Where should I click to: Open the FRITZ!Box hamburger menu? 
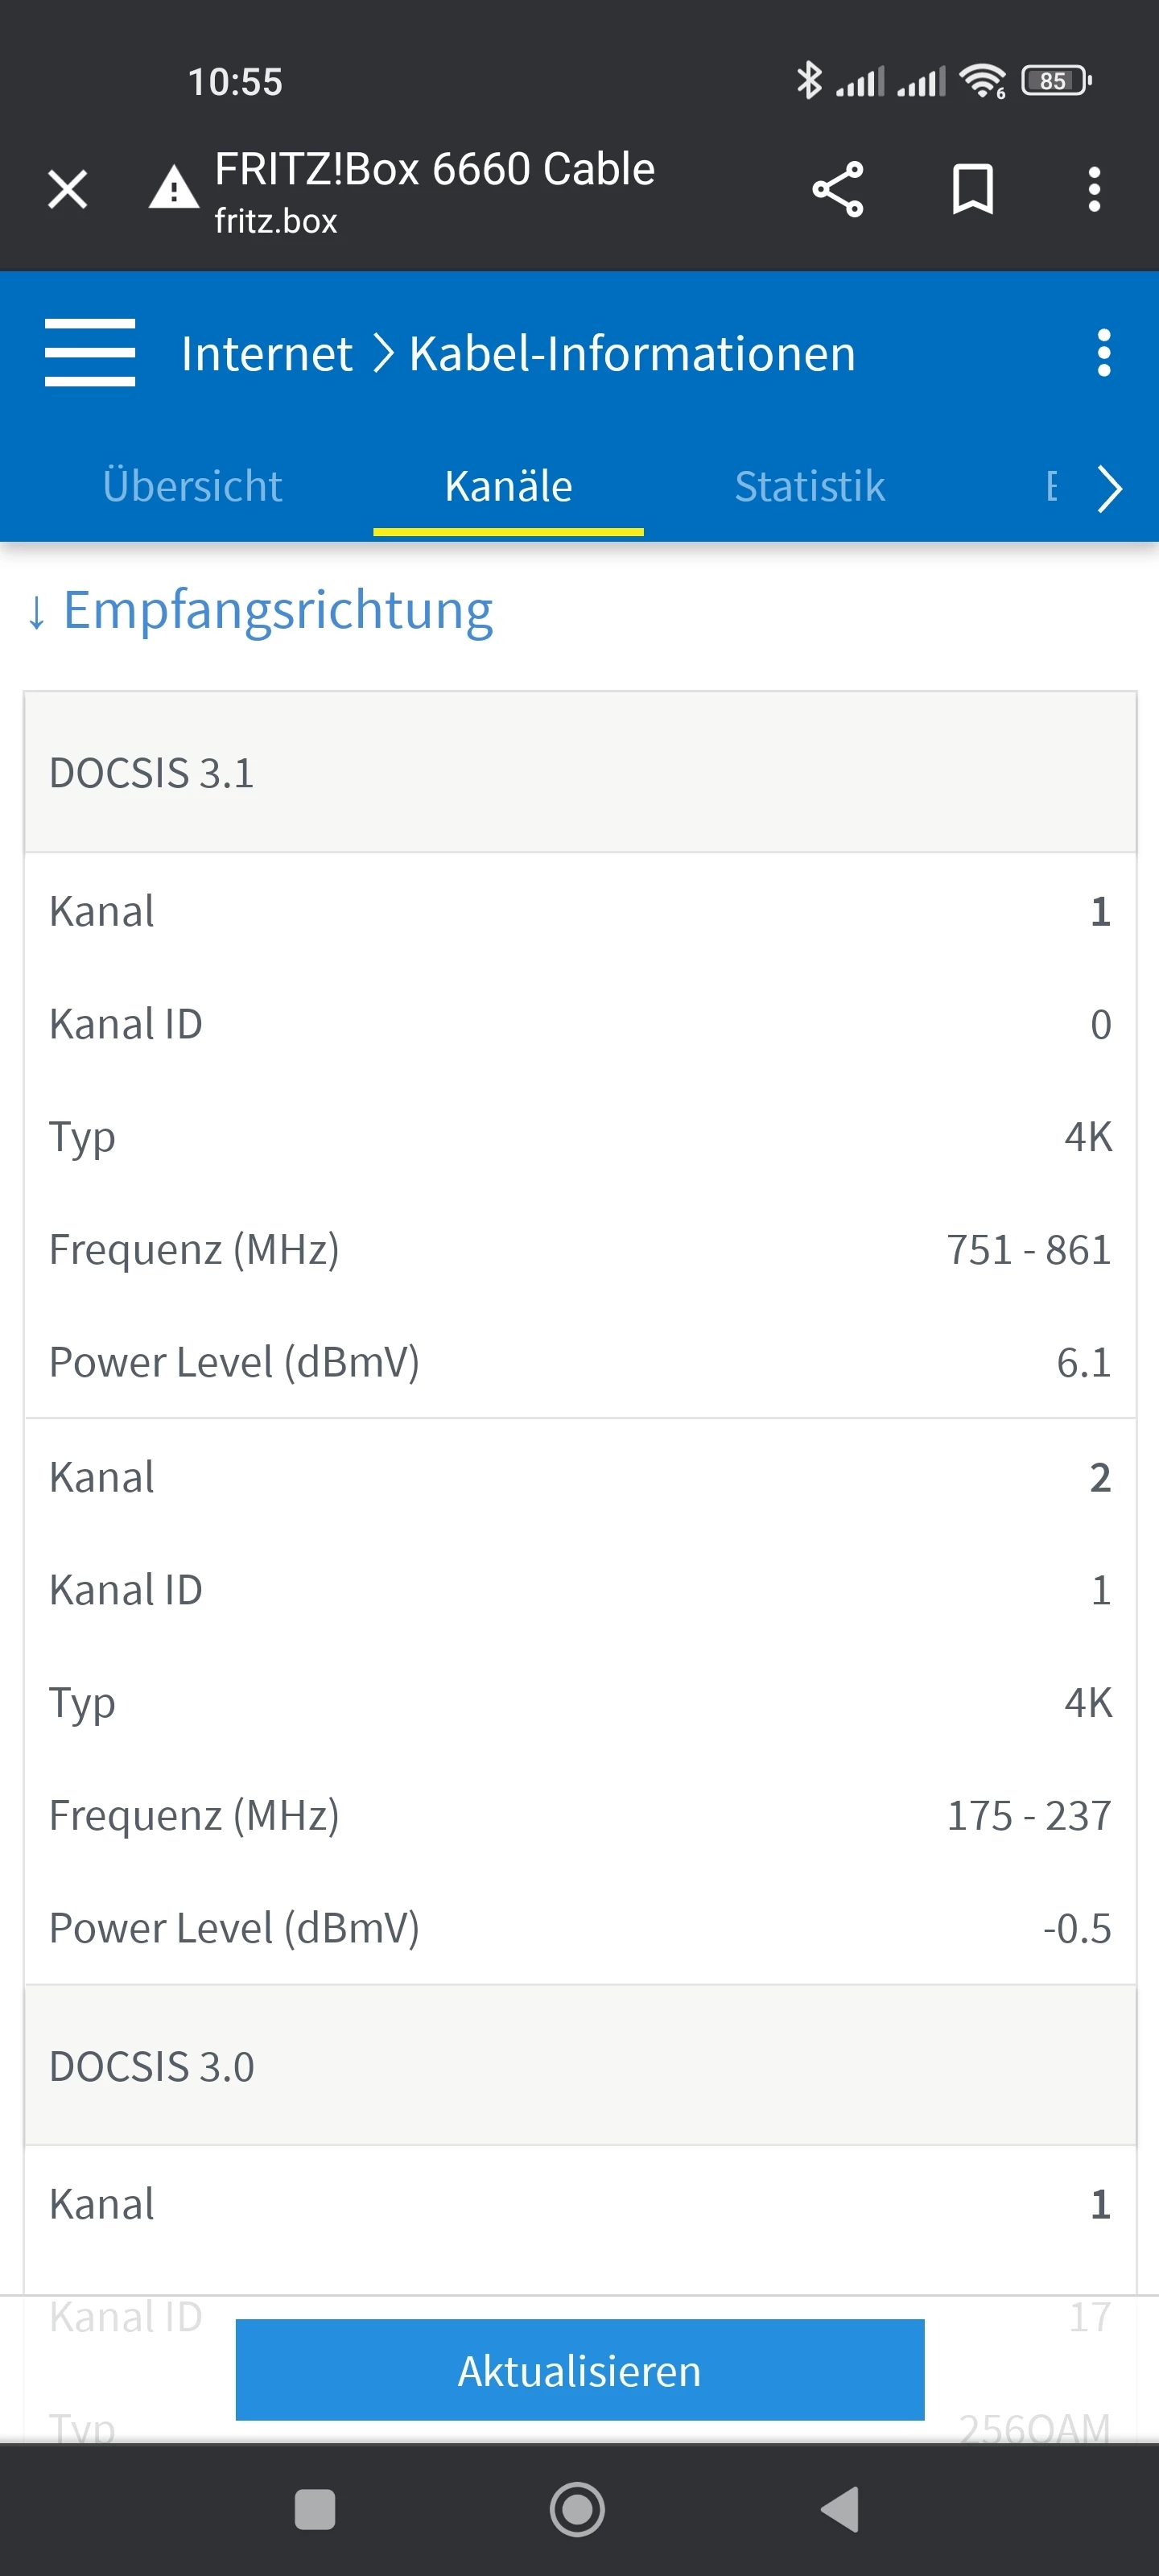[90, 353]
